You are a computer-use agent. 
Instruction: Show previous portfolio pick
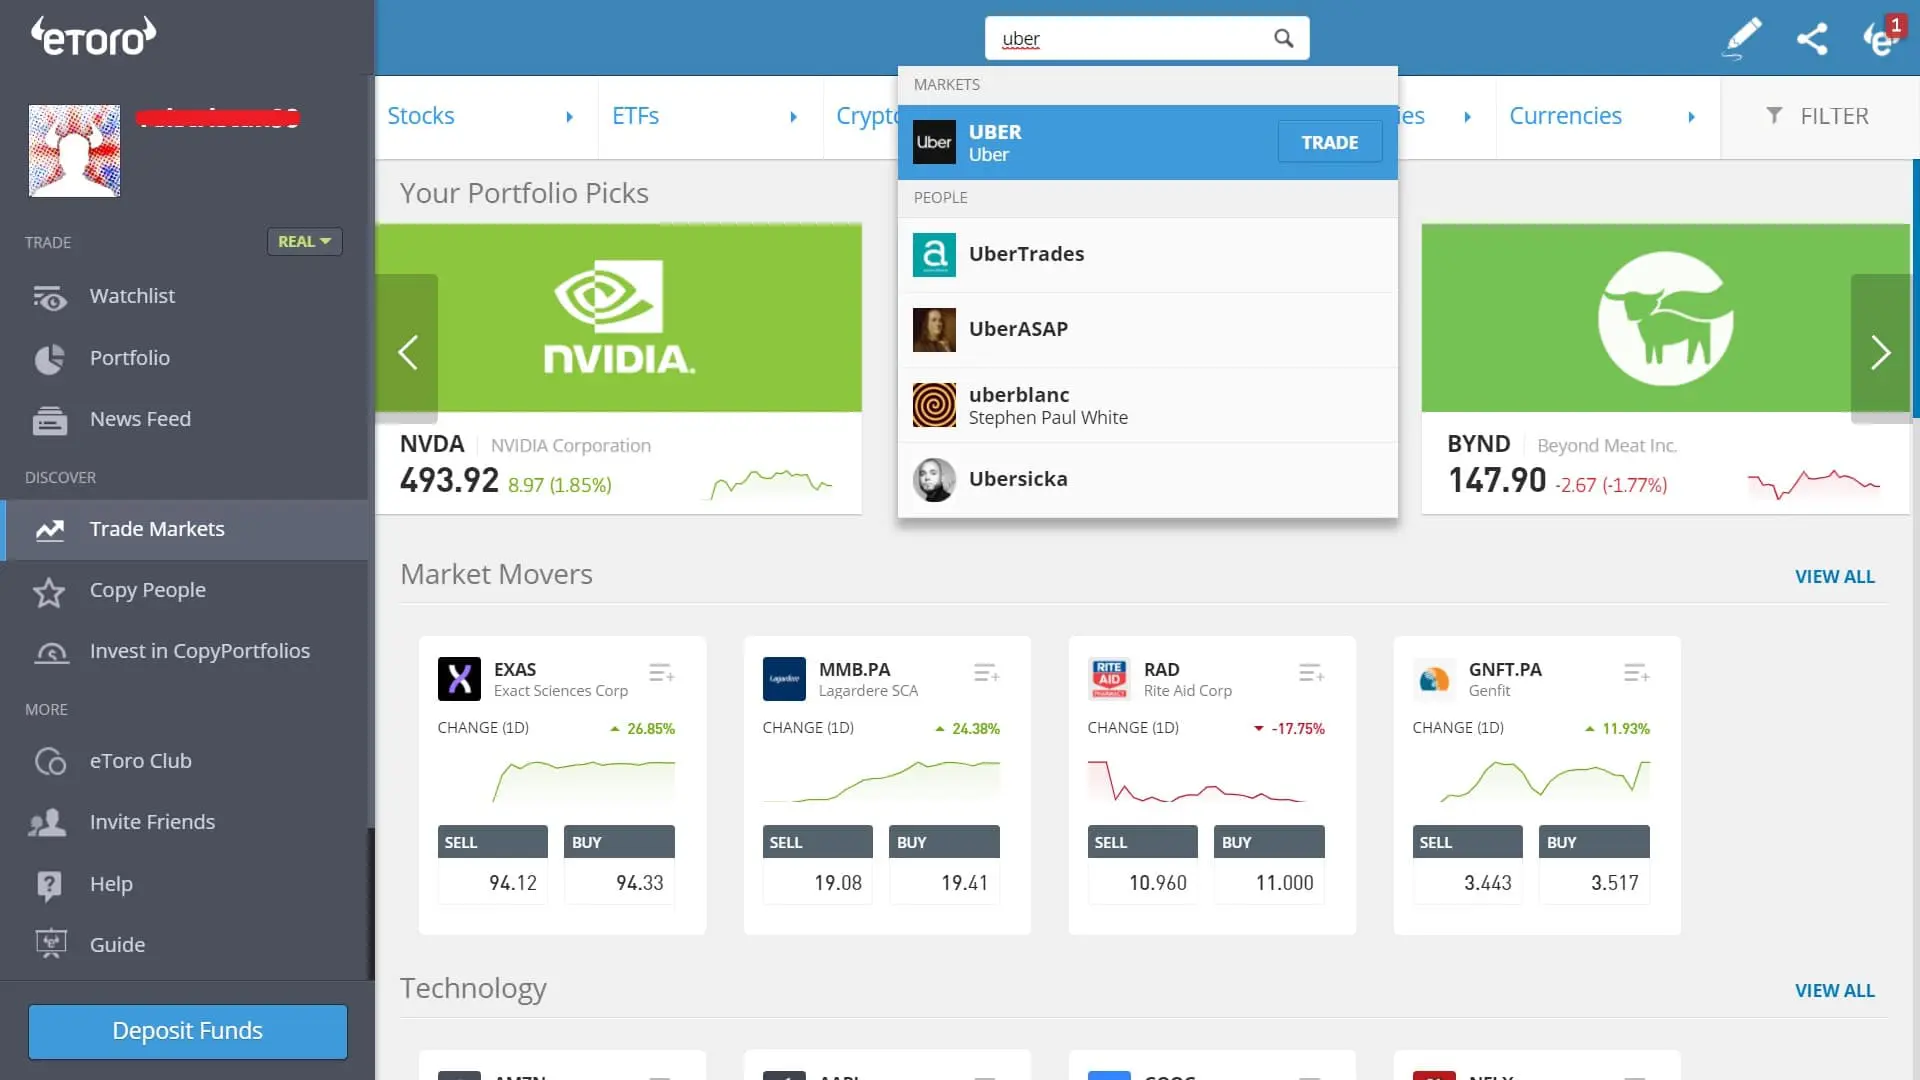tap(407, 350)
